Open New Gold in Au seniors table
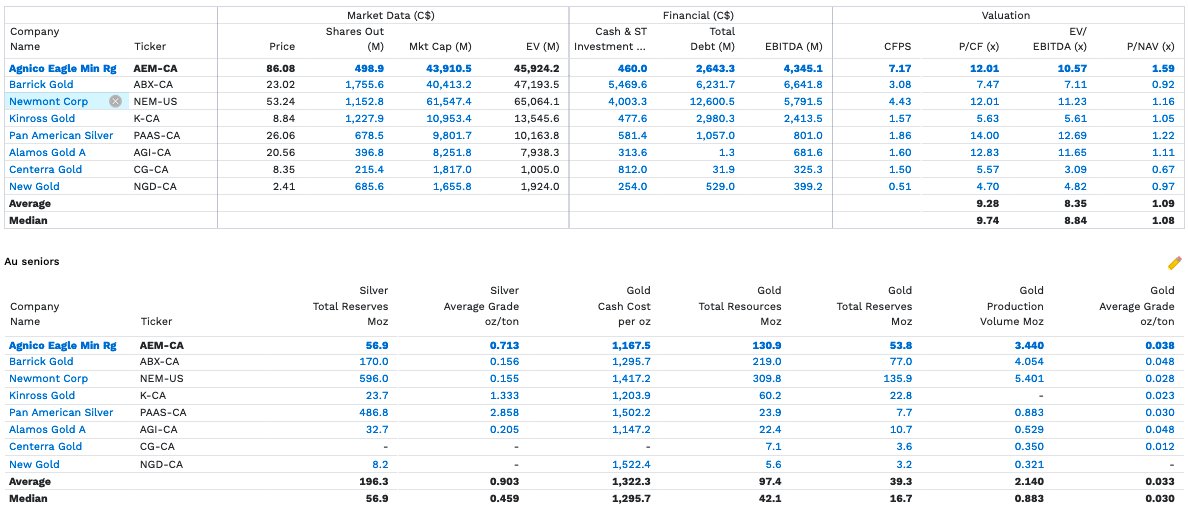 coord(34,464)
